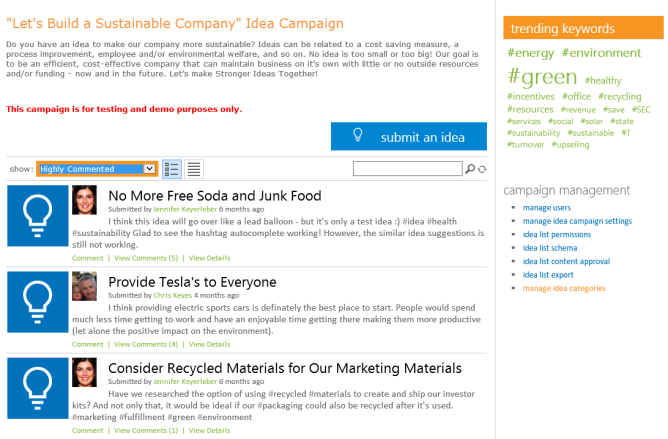Switch to compact list view icon
This screenshot has height=439, width=668.
pos(194,169)
